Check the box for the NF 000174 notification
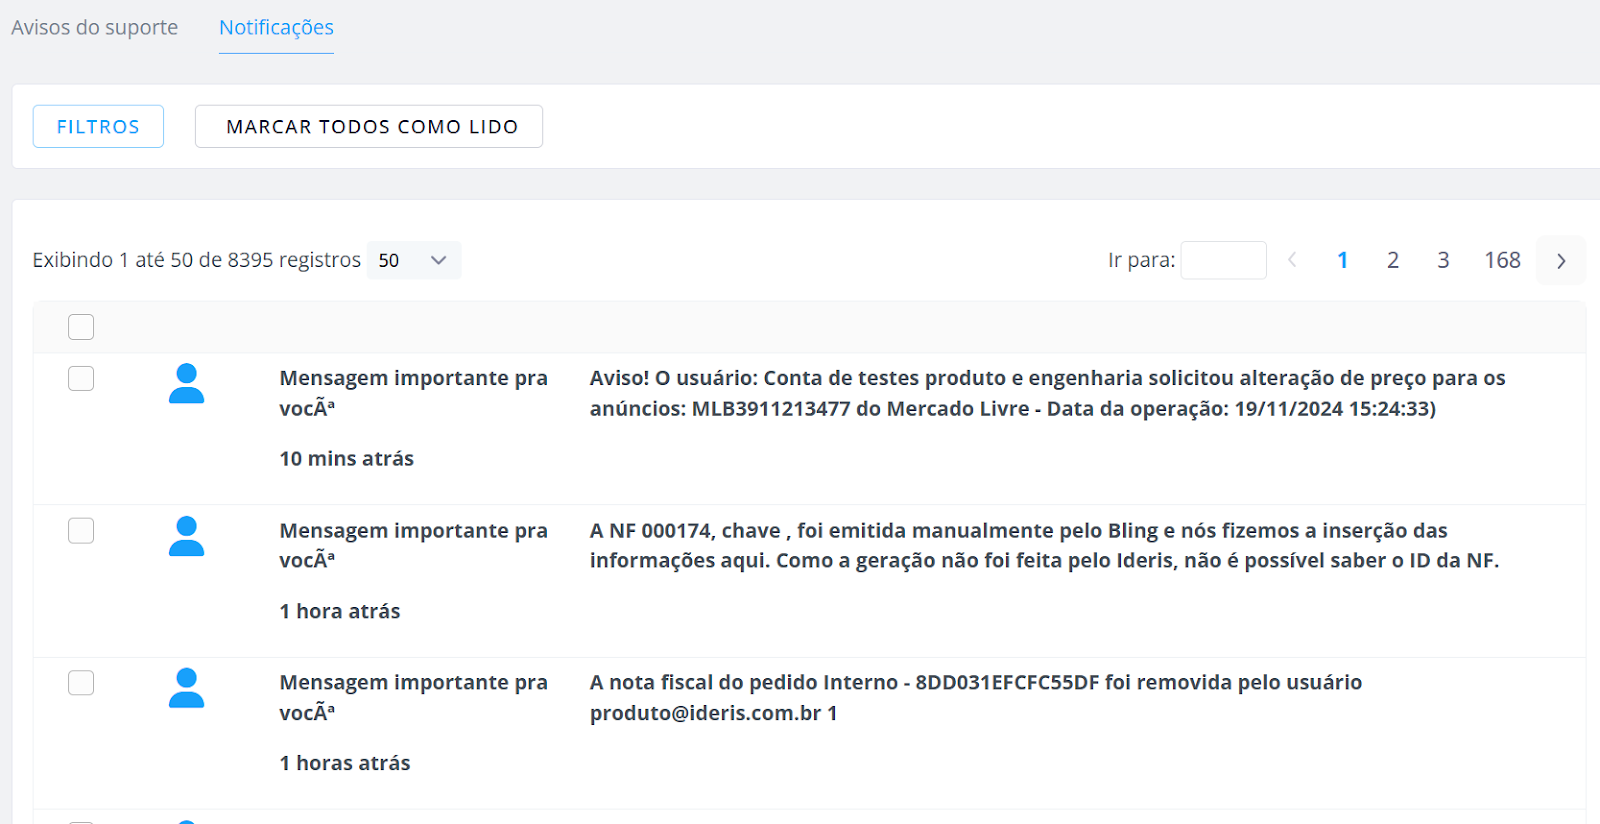 tap(81, 530)
